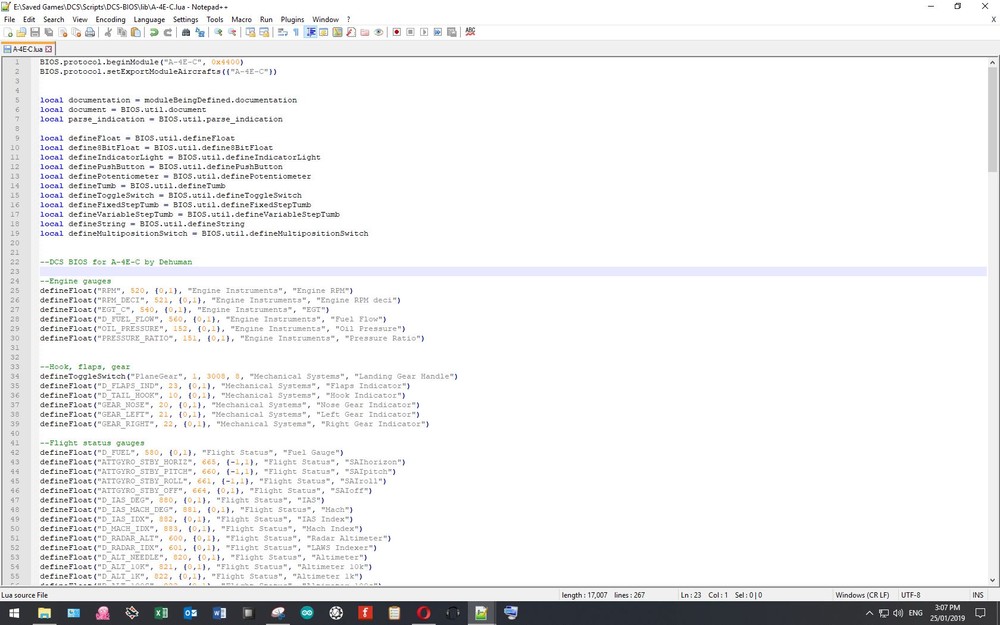Open Find with the binoculars icon
The width and height of the screenshot is (1000, 625).
pyautogui.click(x=186, y=32)
